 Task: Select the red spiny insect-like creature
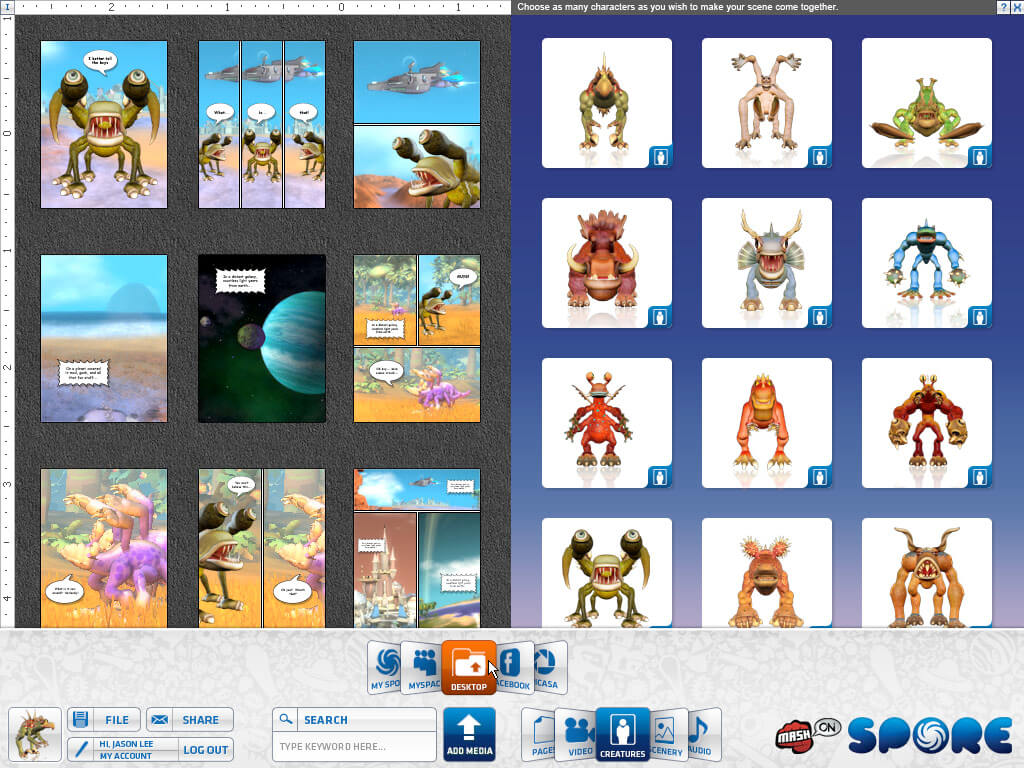point(607,423)
